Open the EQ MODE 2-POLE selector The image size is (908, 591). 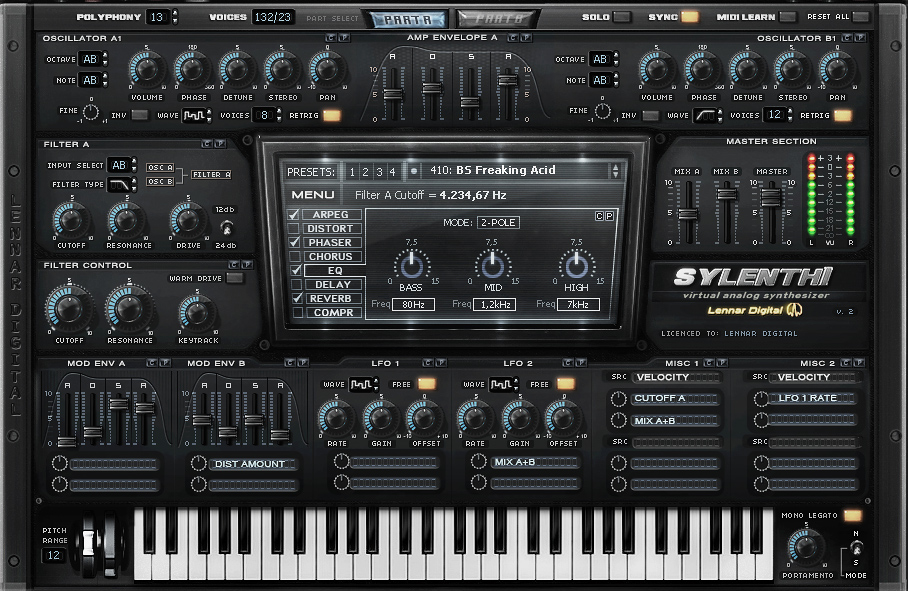(498, 222)
